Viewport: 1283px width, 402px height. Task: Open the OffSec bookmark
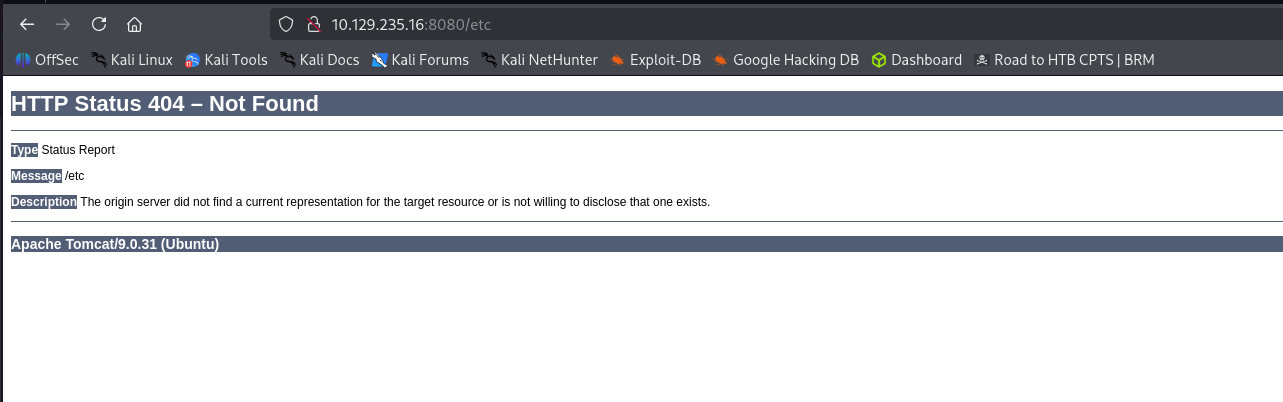pos(47,60)
